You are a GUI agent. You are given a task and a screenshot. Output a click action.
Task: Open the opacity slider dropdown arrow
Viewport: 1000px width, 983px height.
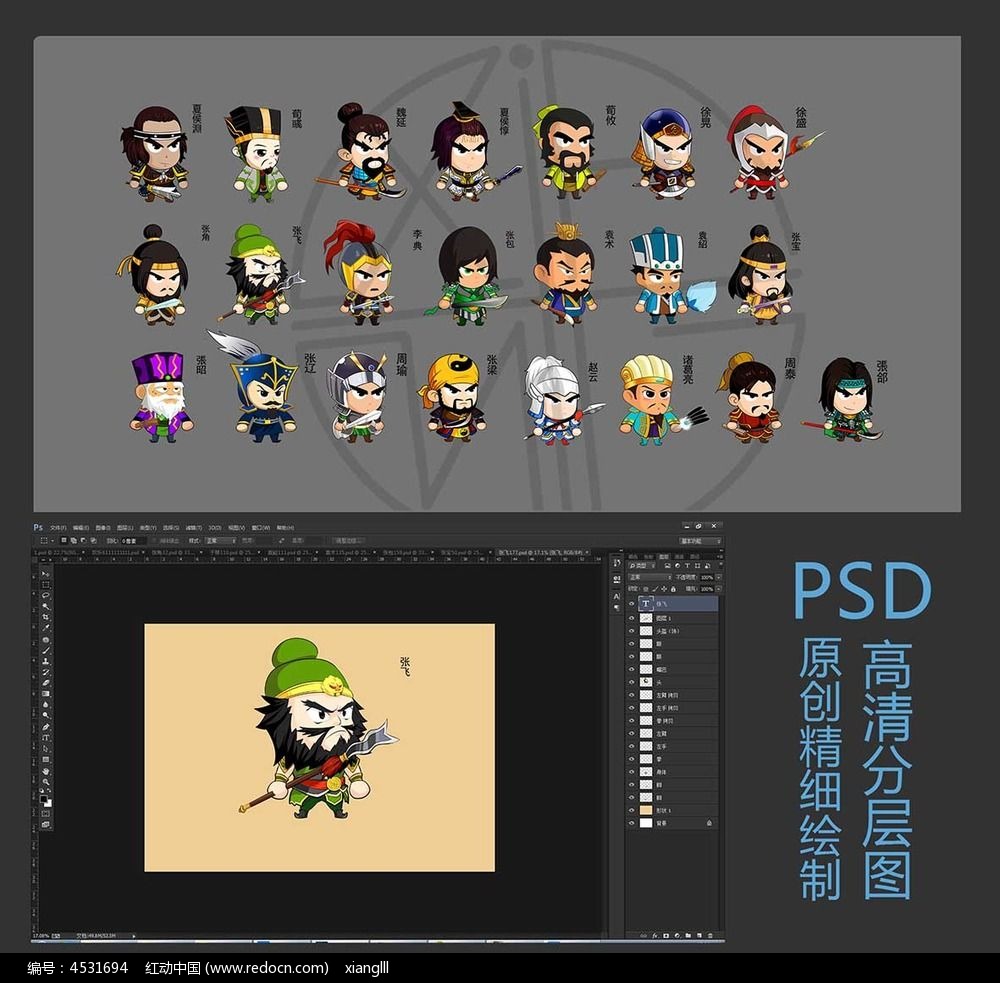coord(718,577)
